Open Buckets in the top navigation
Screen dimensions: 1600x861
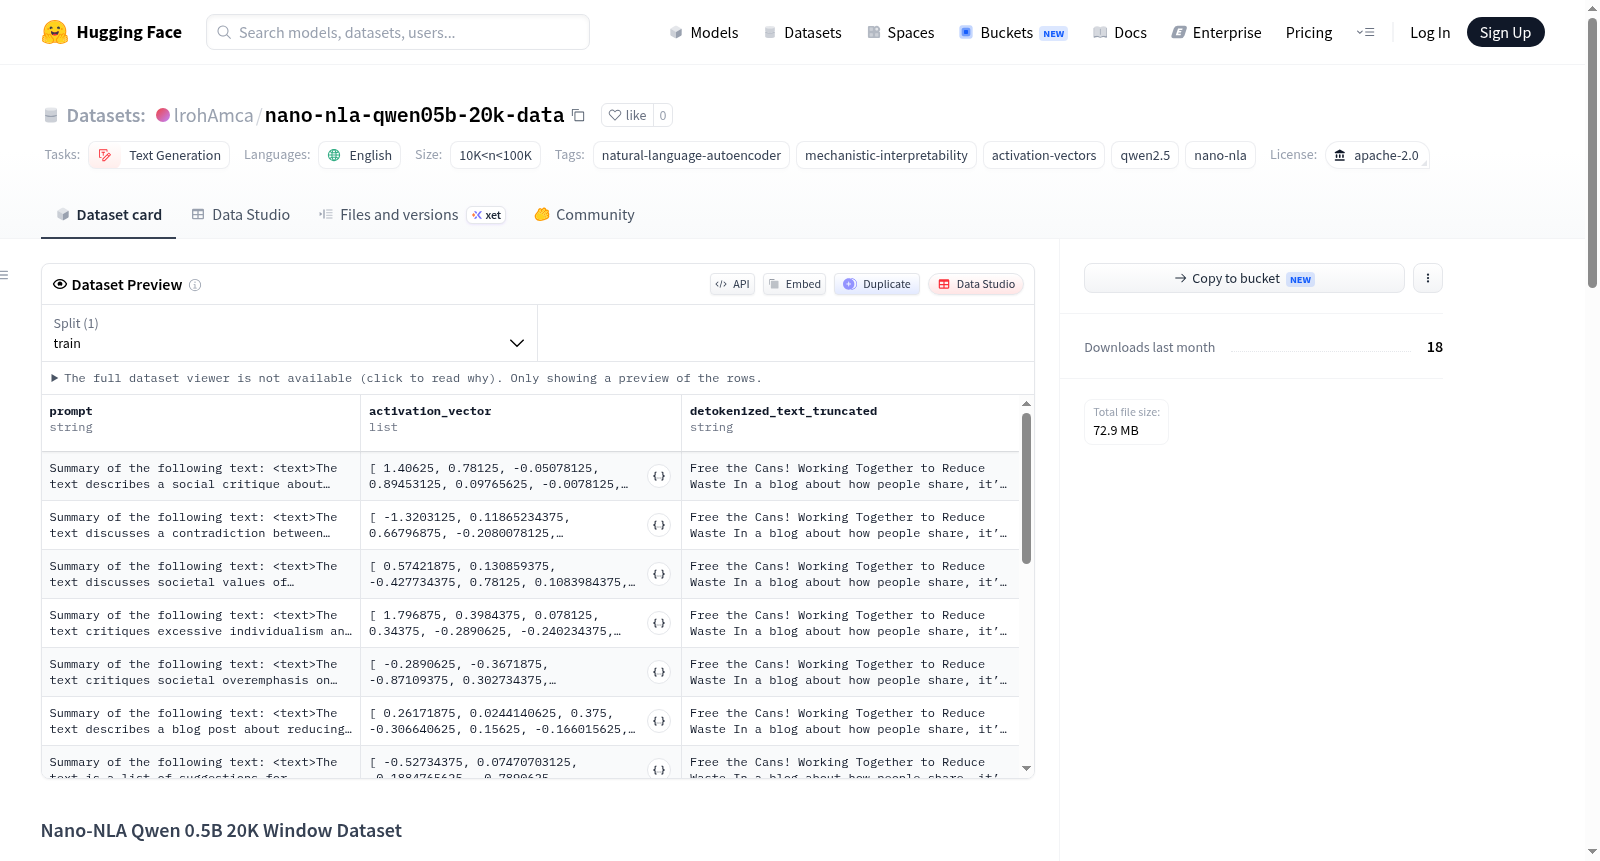1013,32
